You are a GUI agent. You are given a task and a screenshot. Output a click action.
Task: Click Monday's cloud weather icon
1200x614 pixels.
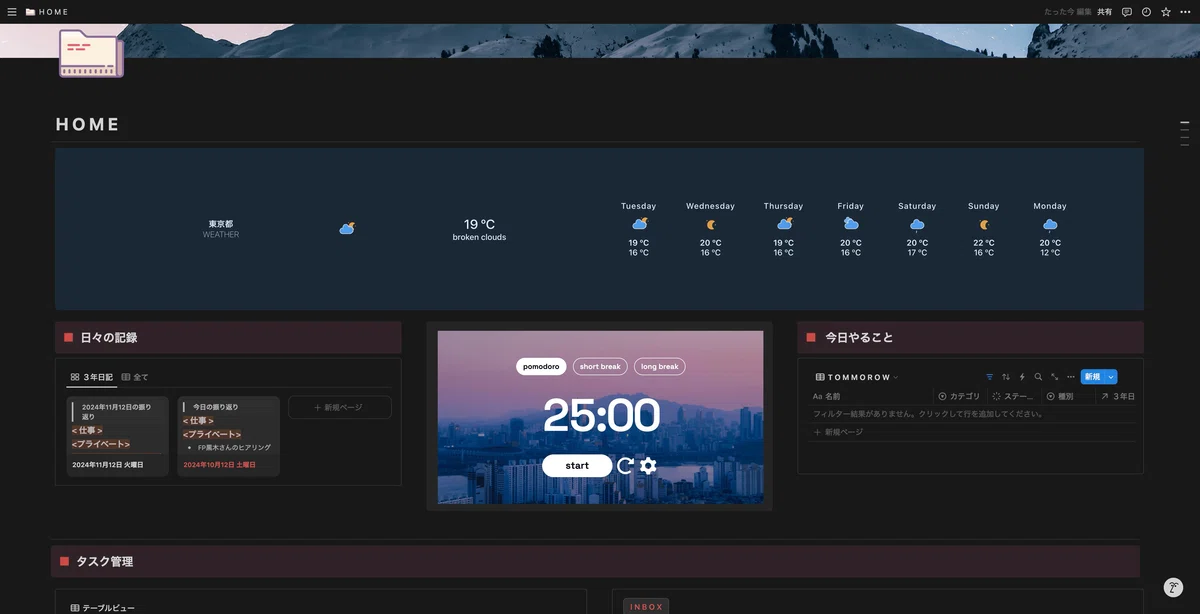coord(1050,224)
